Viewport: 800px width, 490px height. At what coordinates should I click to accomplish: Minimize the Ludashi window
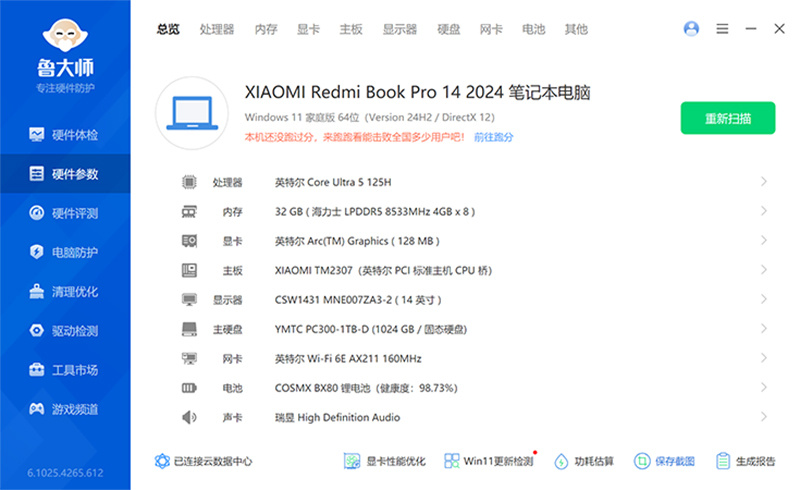751,29
